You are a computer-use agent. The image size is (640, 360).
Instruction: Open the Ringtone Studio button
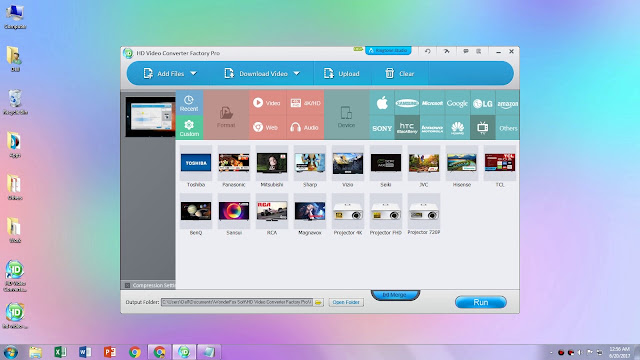(388, 51)
